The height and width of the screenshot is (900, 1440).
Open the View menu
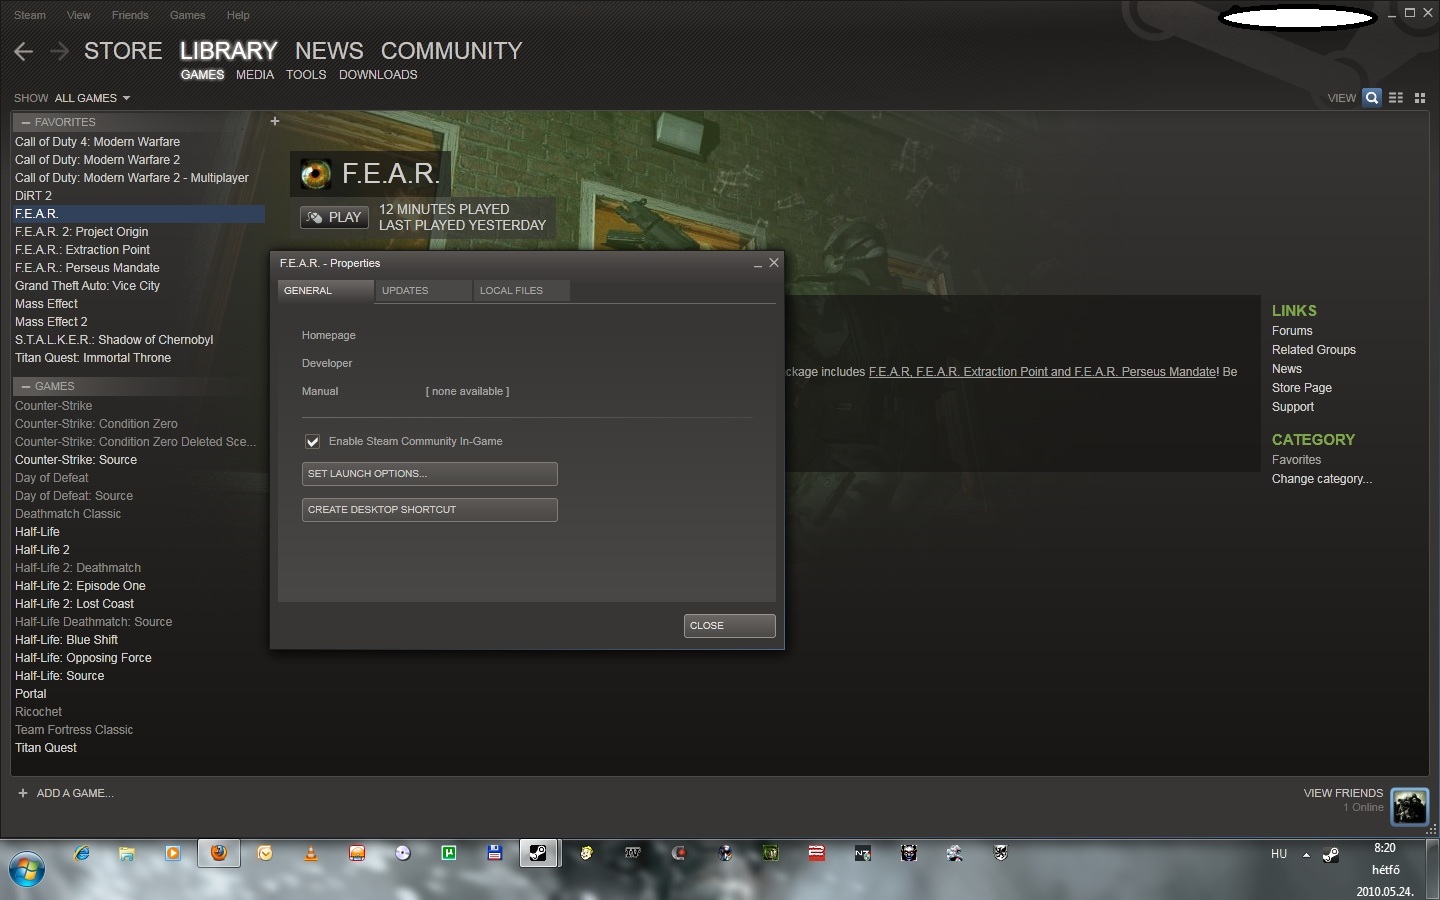coord(78,15)
